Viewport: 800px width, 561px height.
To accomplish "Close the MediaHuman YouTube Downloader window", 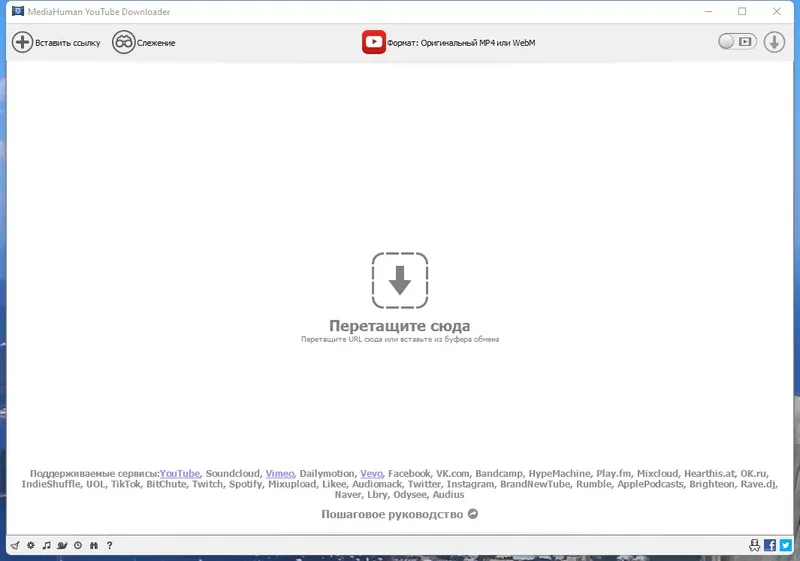I will (777, 11).
